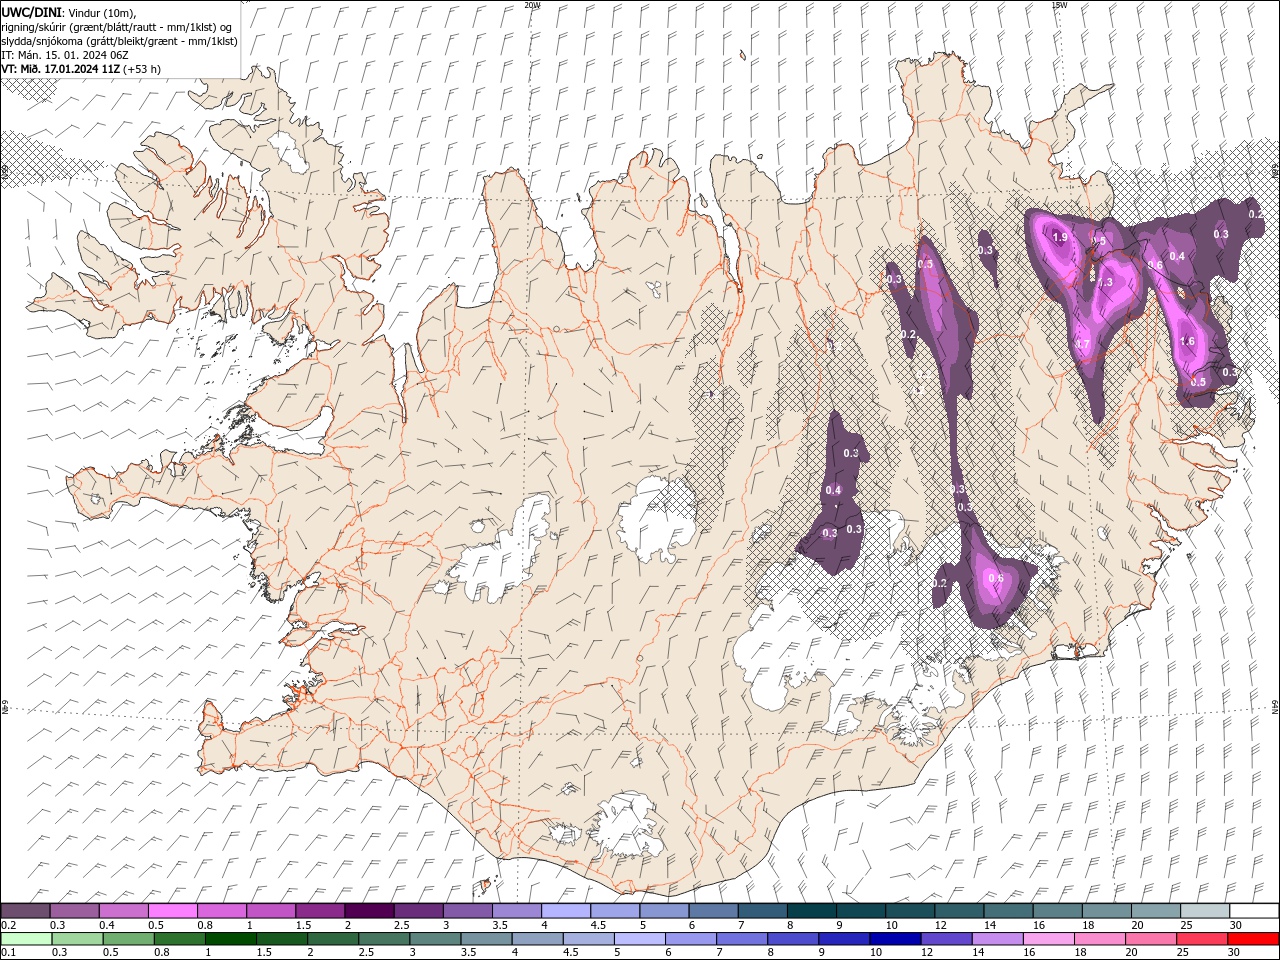Click the '(+53 h)' forecast offset text
The image size is (1280, 960).
pyautogui.click(x=143, y=69)
